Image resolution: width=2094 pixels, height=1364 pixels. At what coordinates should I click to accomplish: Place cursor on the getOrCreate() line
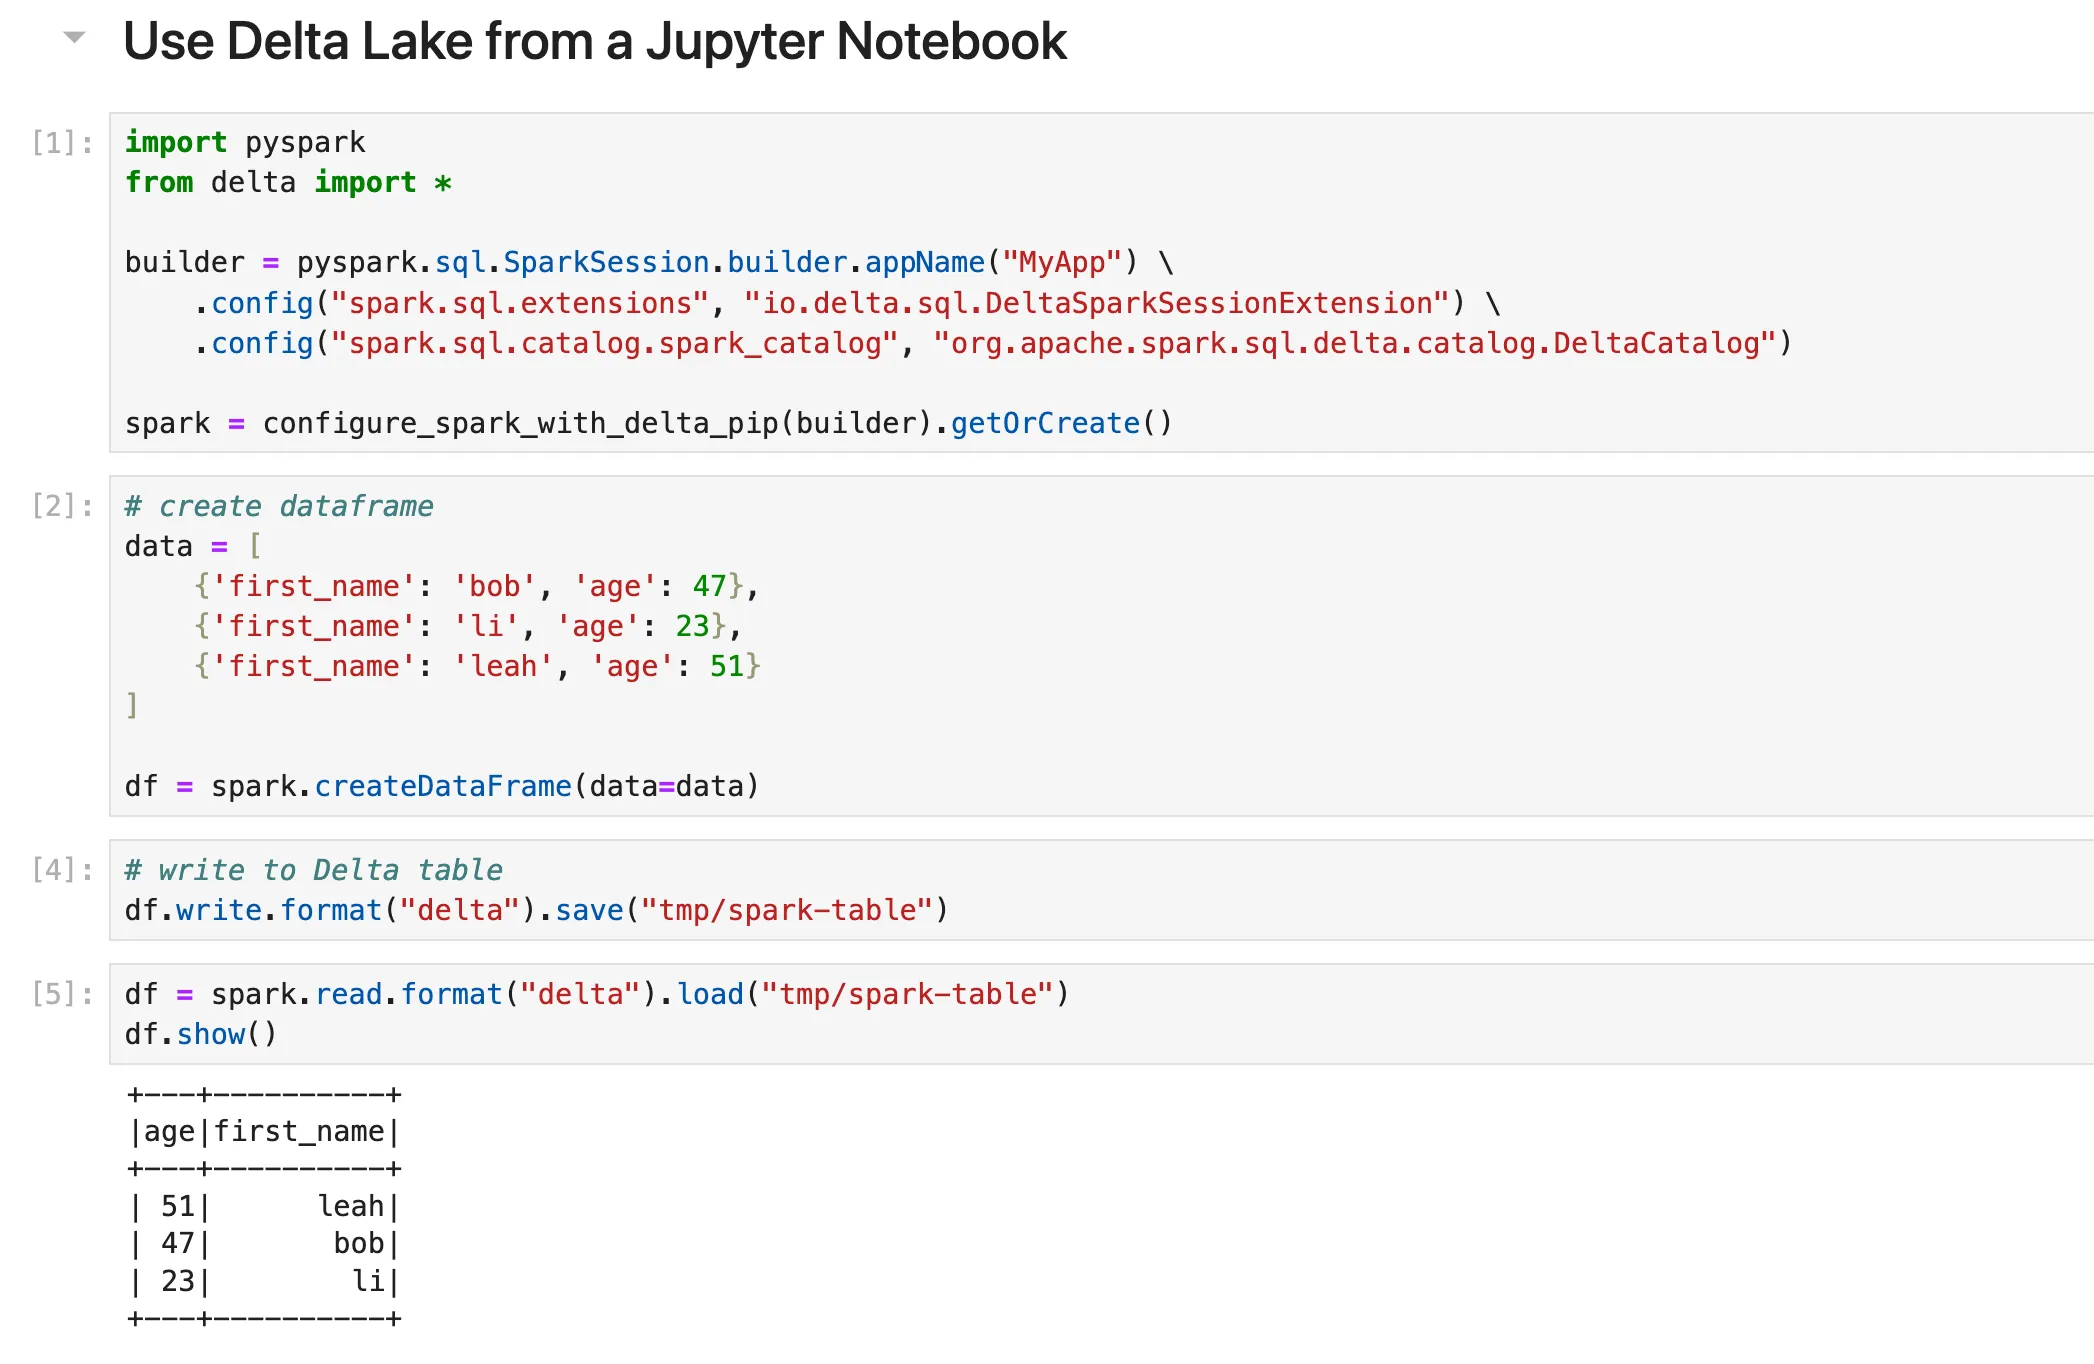click(x=648, y=424)
